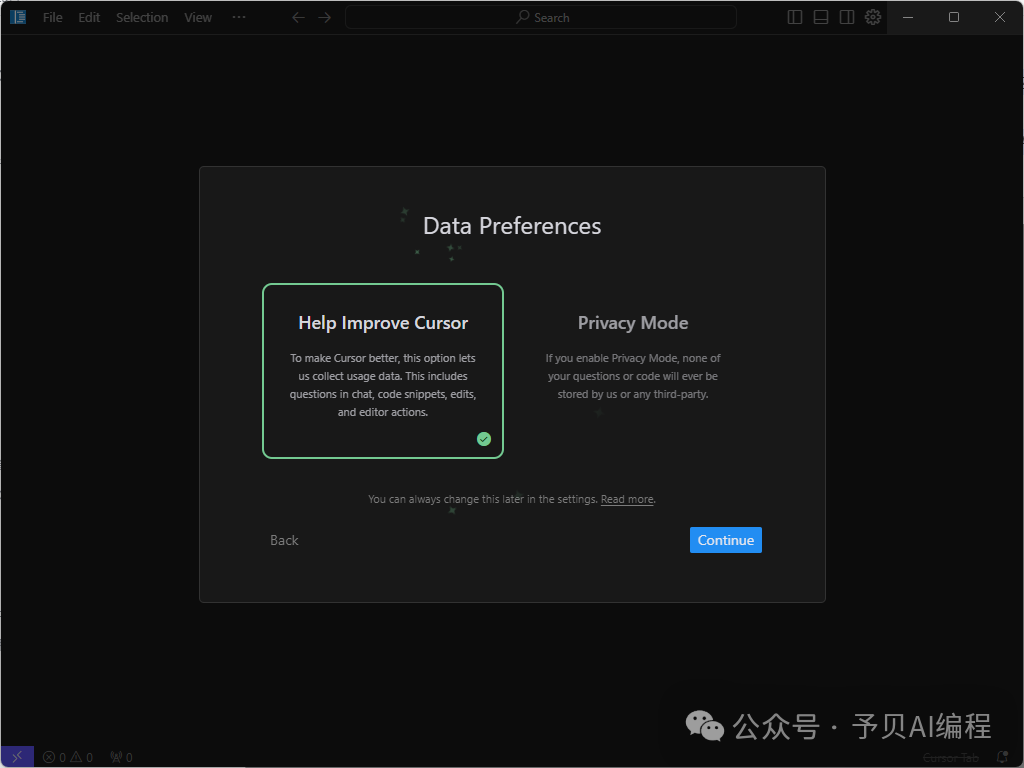
Task: Show warnings count in status bar
Action: (82, 758)
